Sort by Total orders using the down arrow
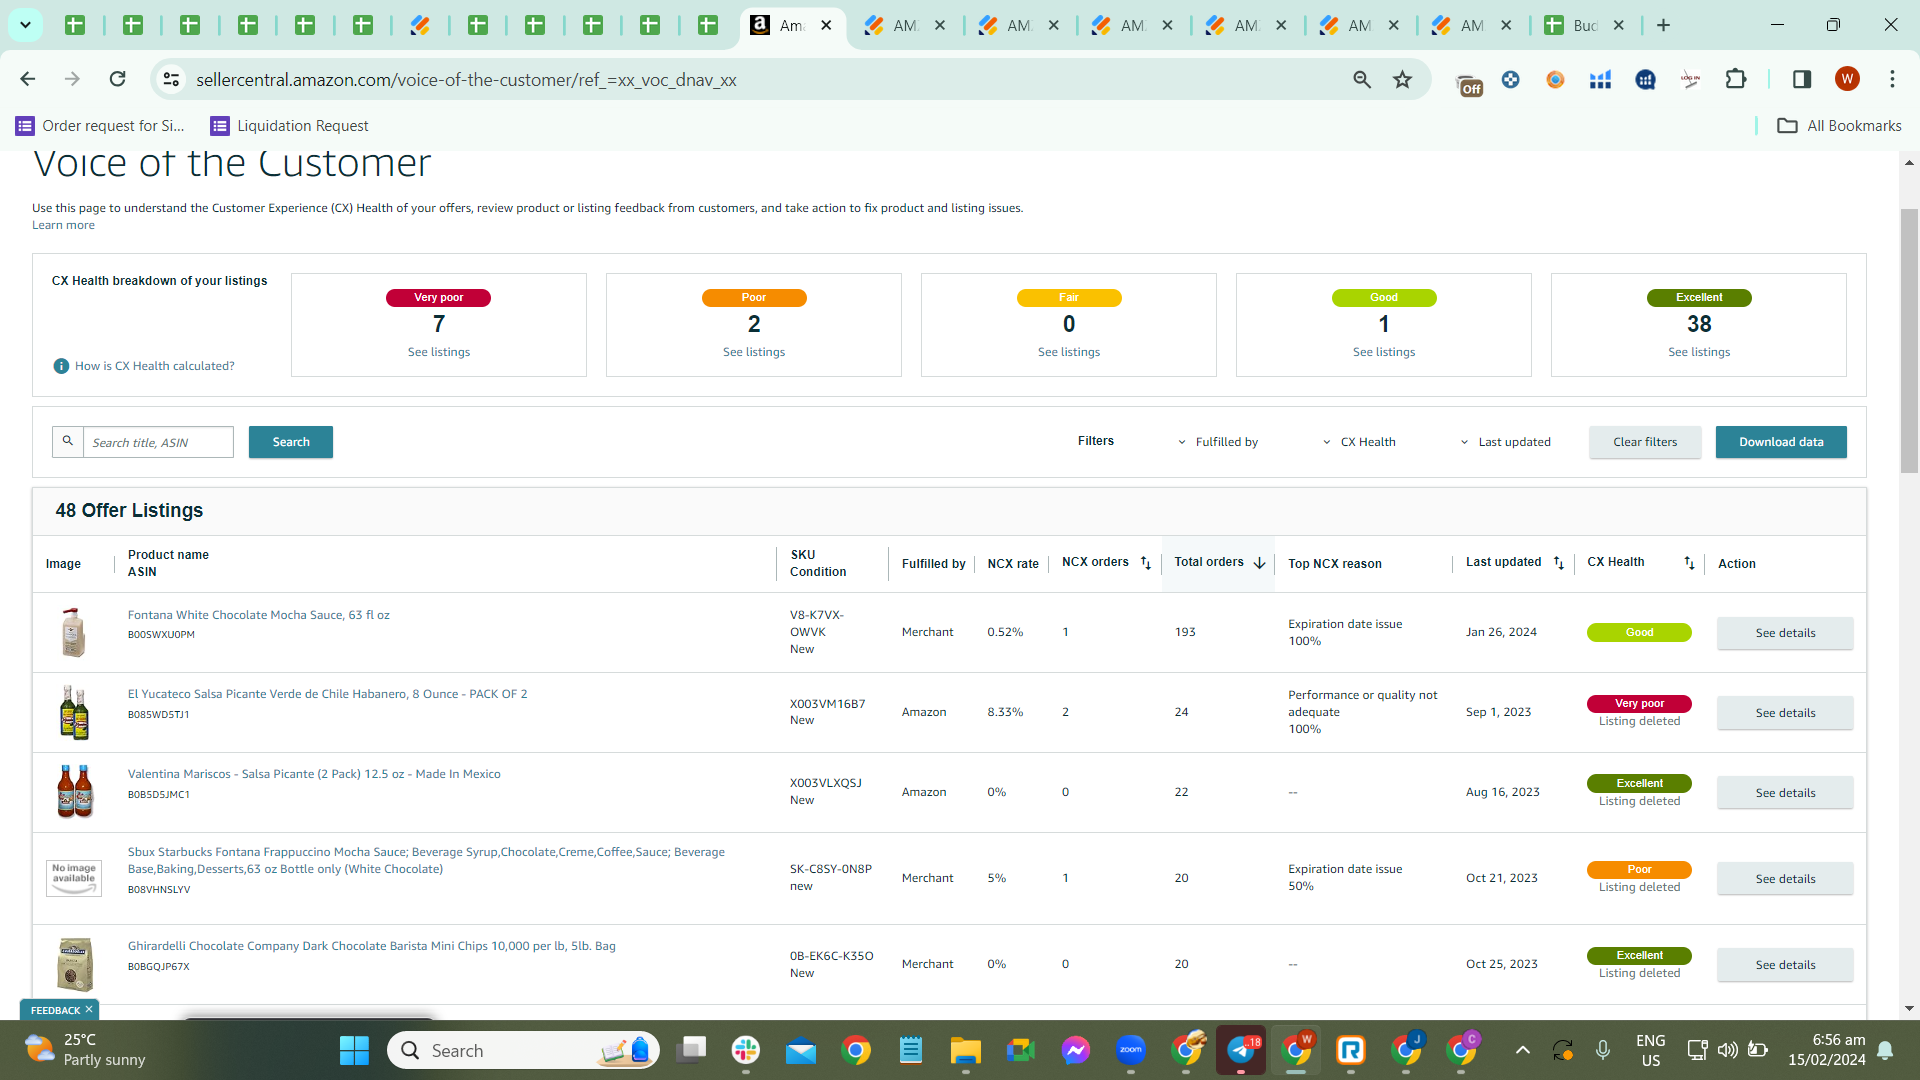The height and width of the screenshot is (1080, 1920). tap(1259, 563)
